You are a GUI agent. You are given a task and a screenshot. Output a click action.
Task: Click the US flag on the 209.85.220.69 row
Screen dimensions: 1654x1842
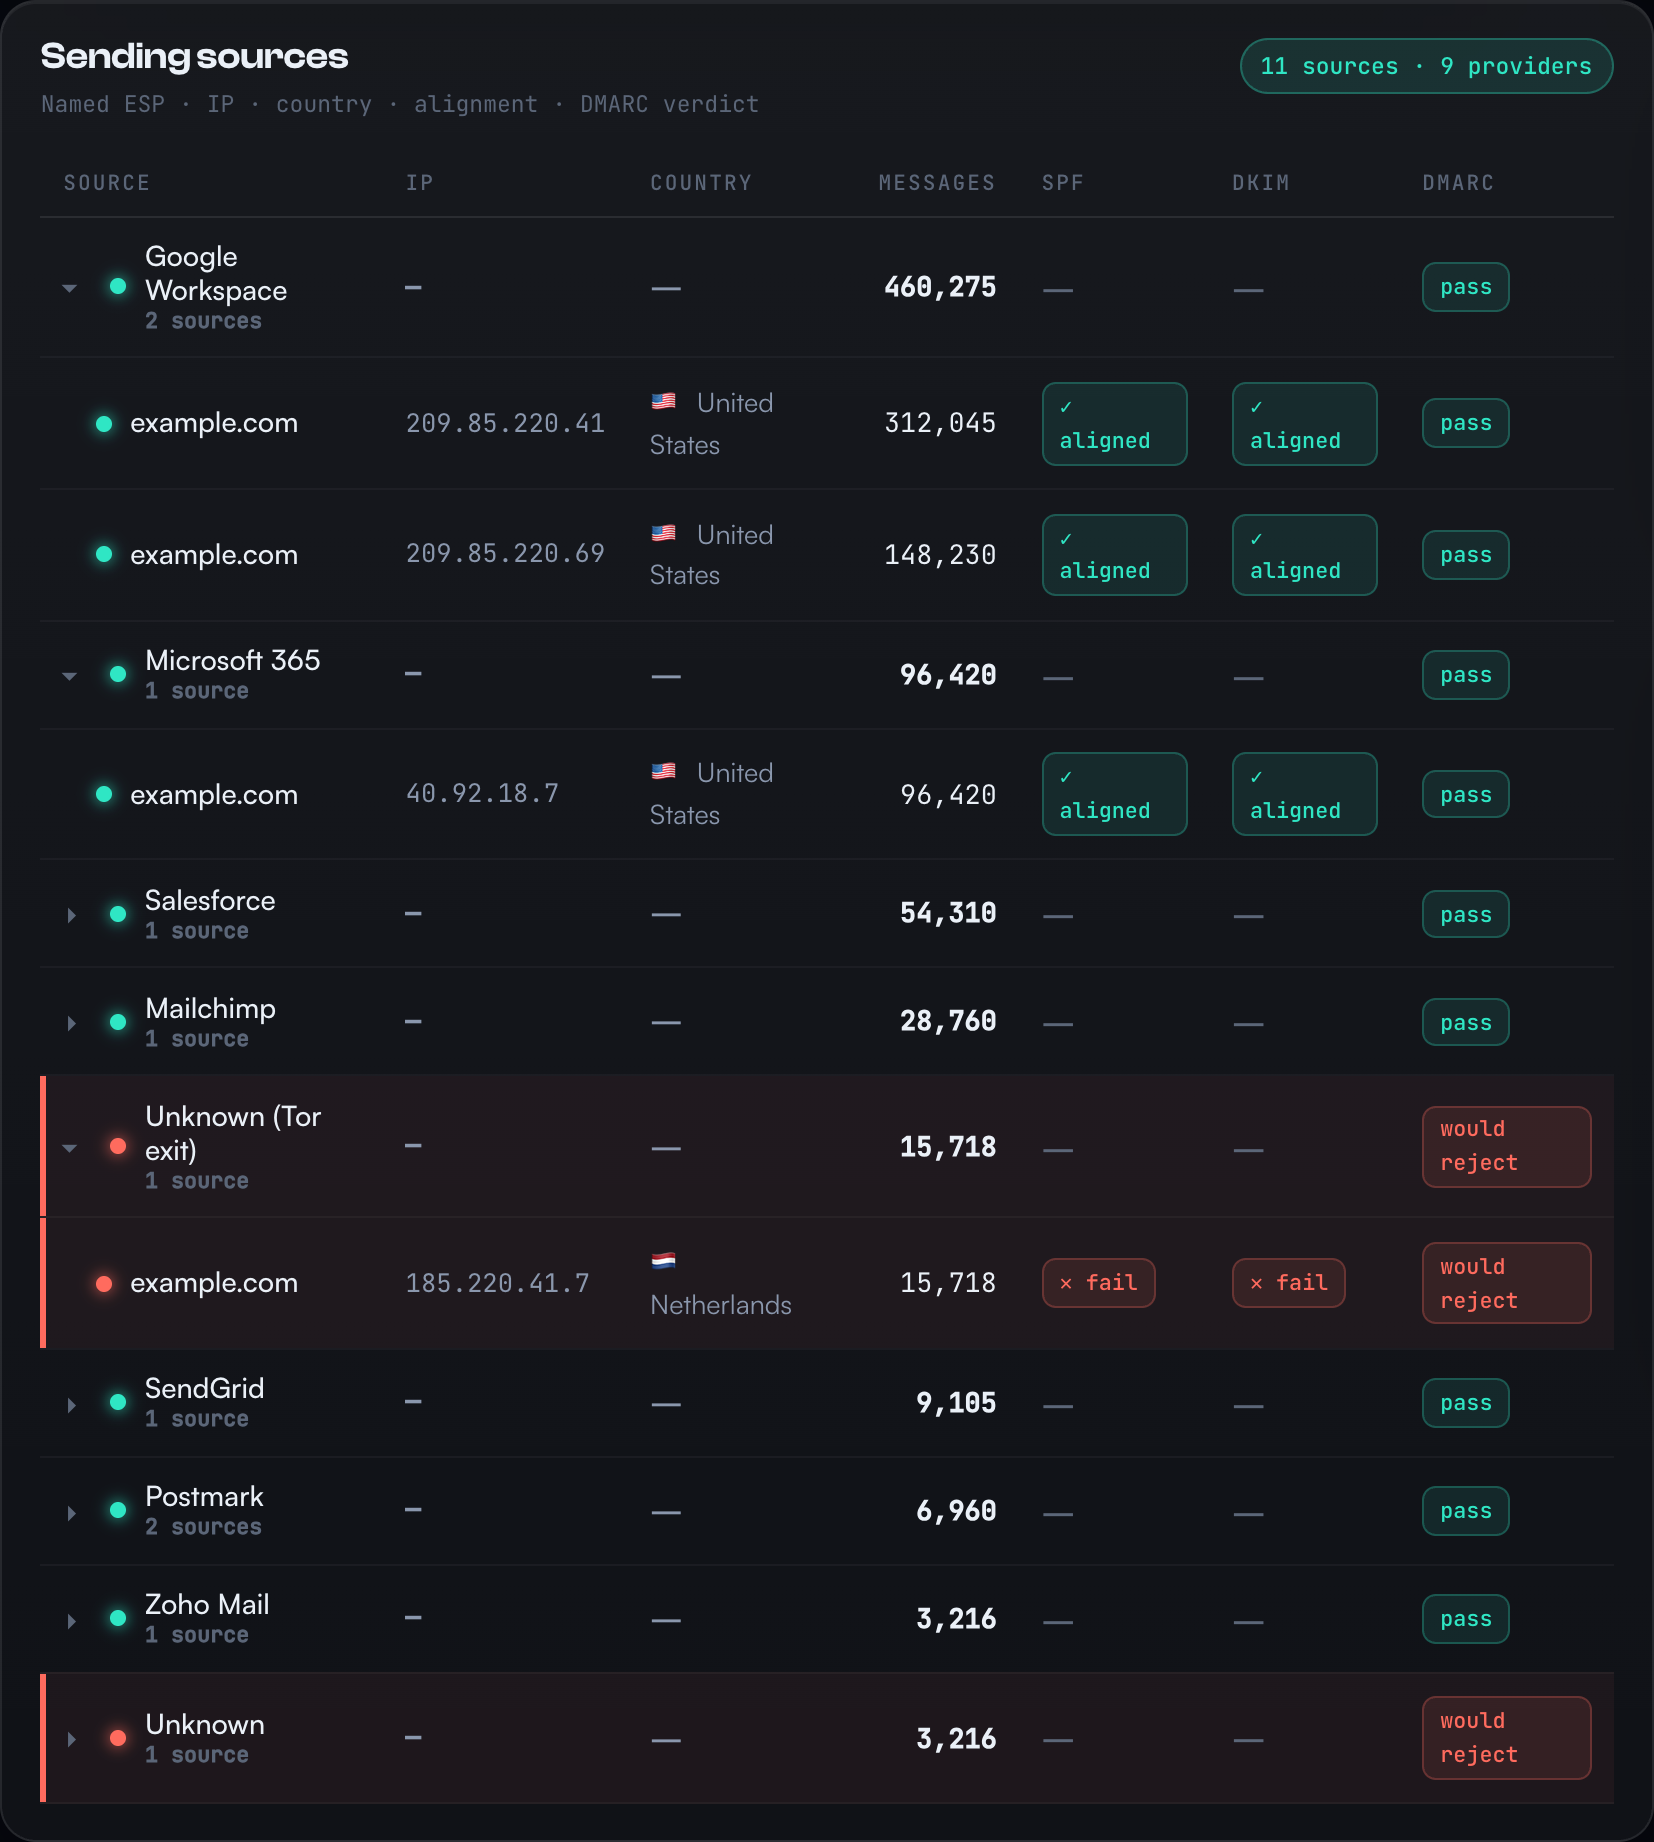click(x=664, y=533)
